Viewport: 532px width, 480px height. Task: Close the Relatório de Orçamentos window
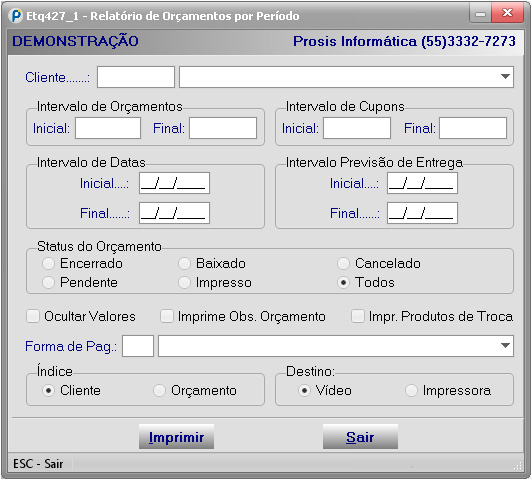507,14
